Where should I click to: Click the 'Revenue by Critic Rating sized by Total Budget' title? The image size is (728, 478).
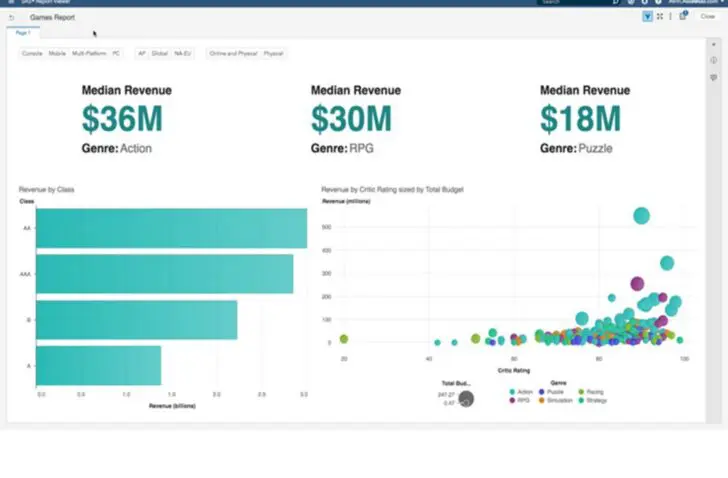click(x=392, y=189)
